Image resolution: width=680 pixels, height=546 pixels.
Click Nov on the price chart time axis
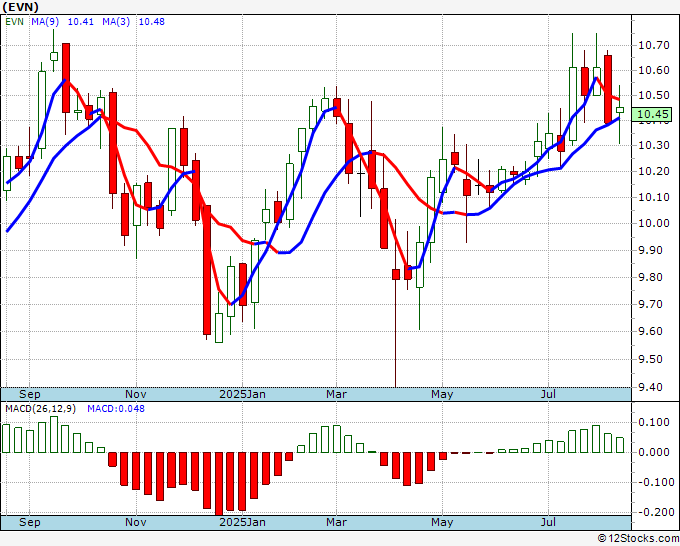(136, 394)
